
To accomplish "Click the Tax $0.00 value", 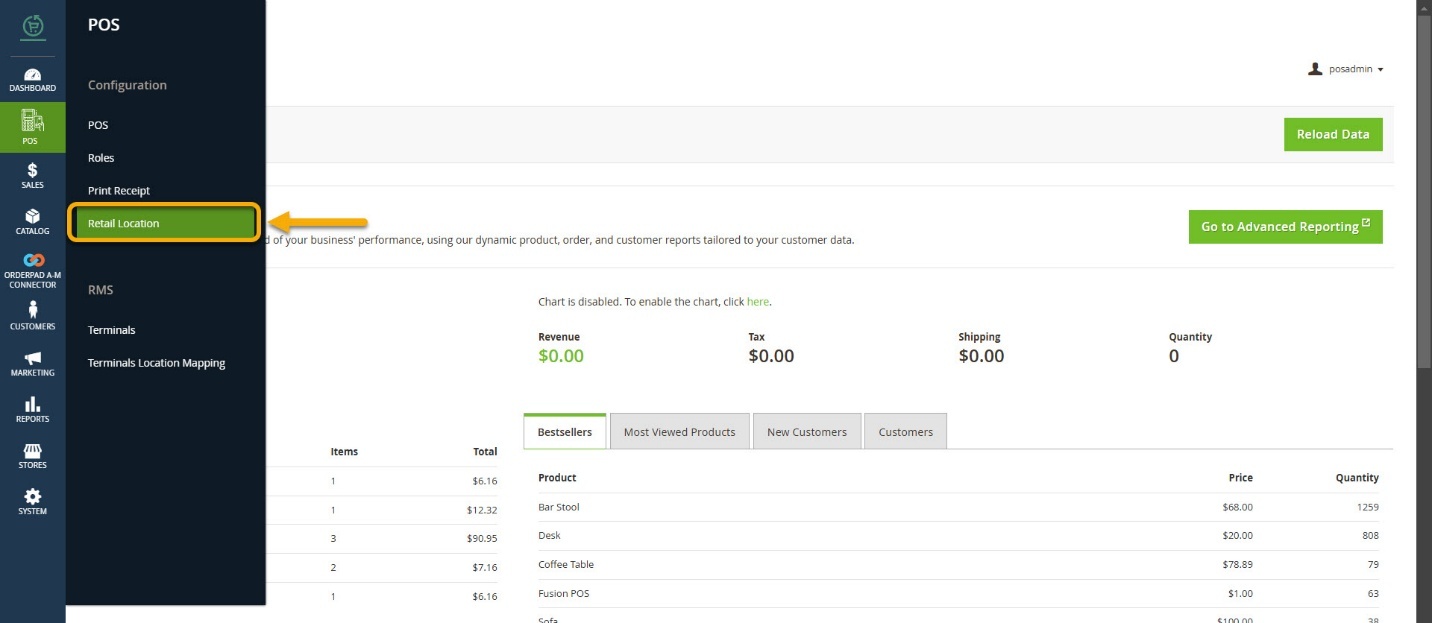I will point(771,356).
